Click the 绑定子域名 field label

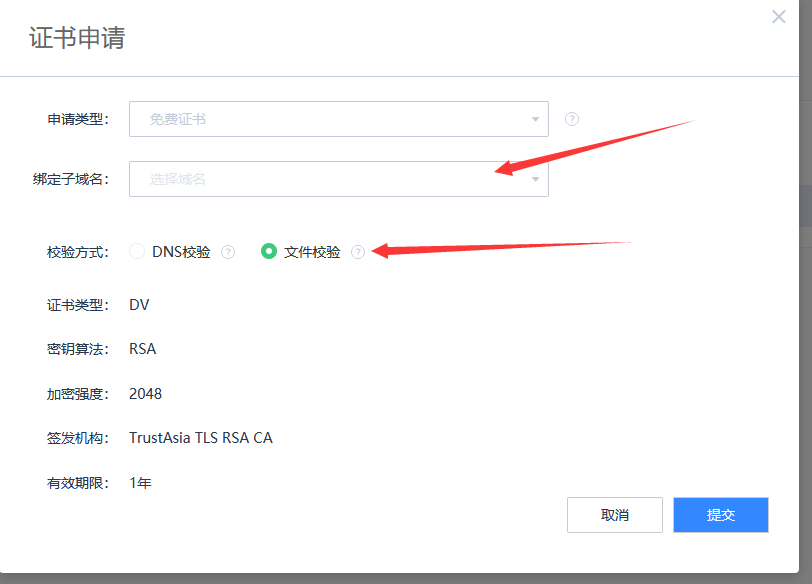70,179
